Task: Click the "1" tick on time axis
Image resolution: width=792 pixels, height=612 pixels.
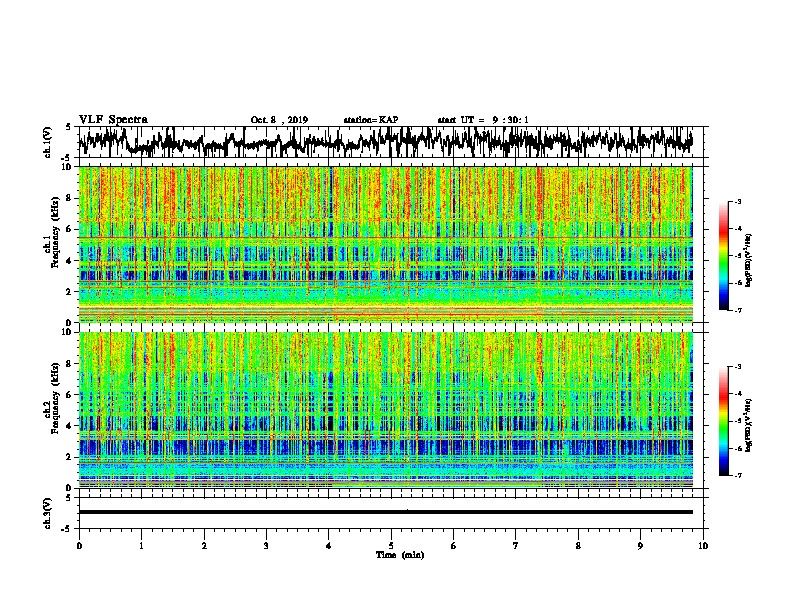Action: [141, 546]
